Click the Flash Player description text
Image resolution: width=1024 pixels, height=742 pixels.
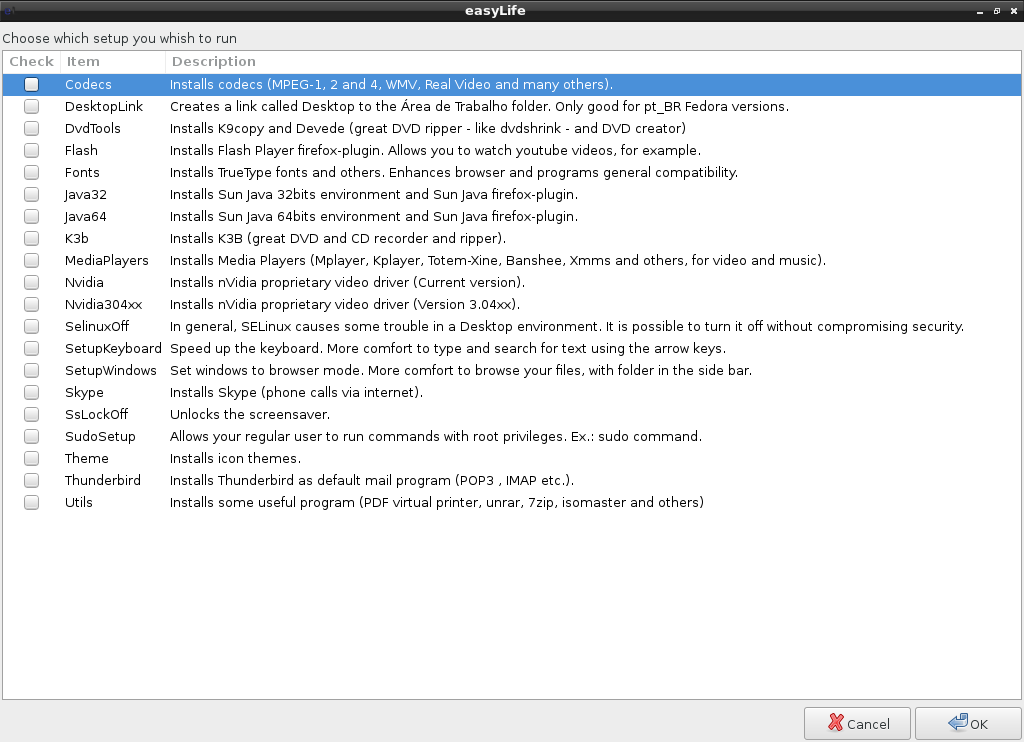click(436, 150)
